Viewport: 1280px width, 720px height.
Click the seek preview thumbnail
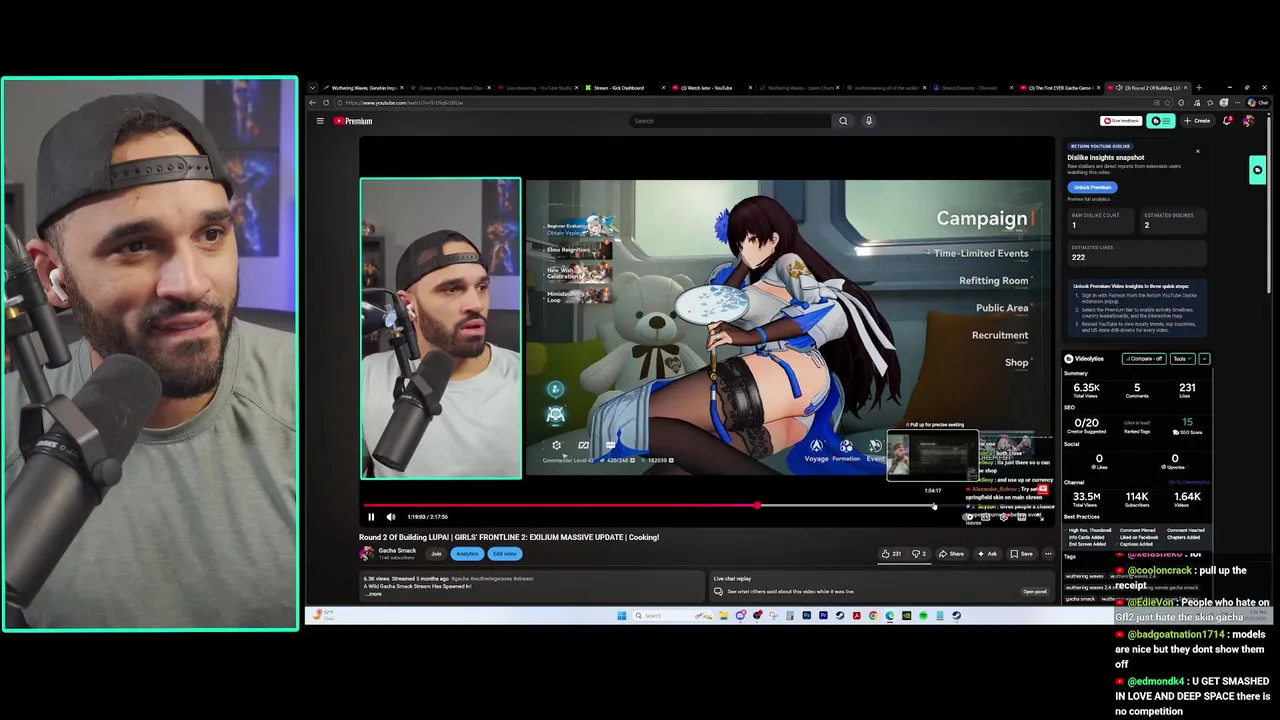[932, 457]
